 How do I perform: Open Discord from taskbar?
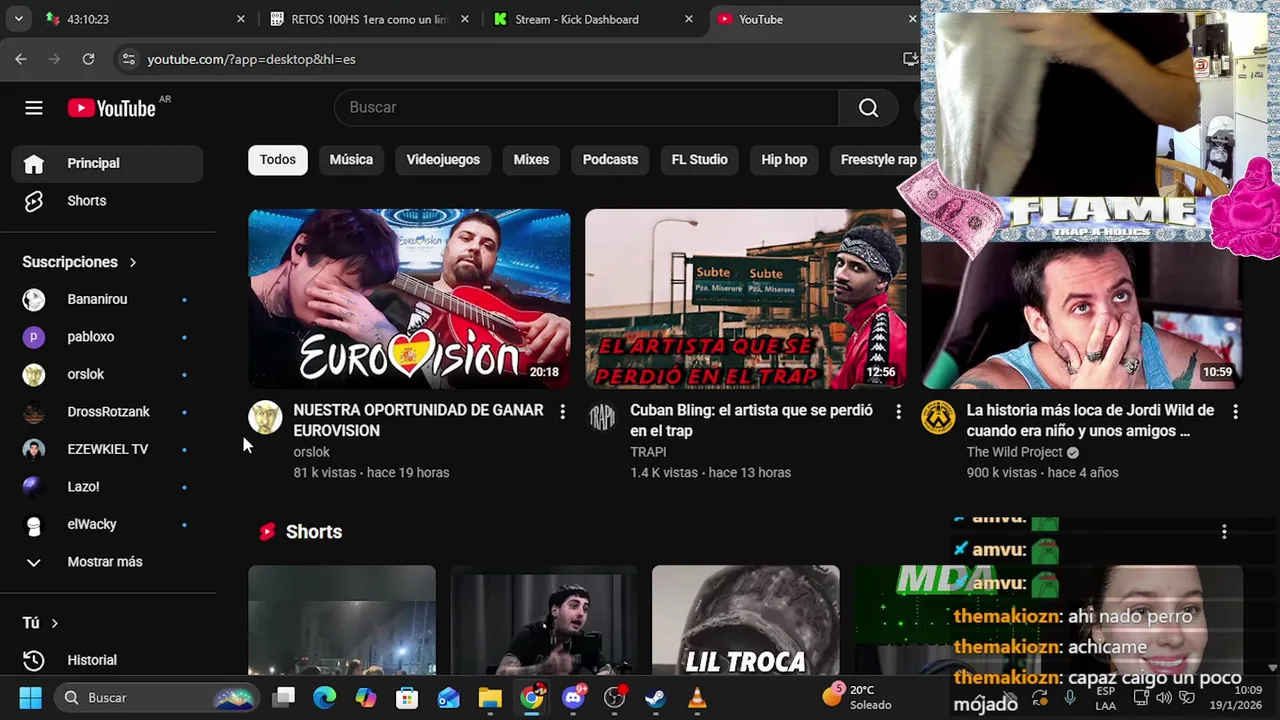pos(573,698)
